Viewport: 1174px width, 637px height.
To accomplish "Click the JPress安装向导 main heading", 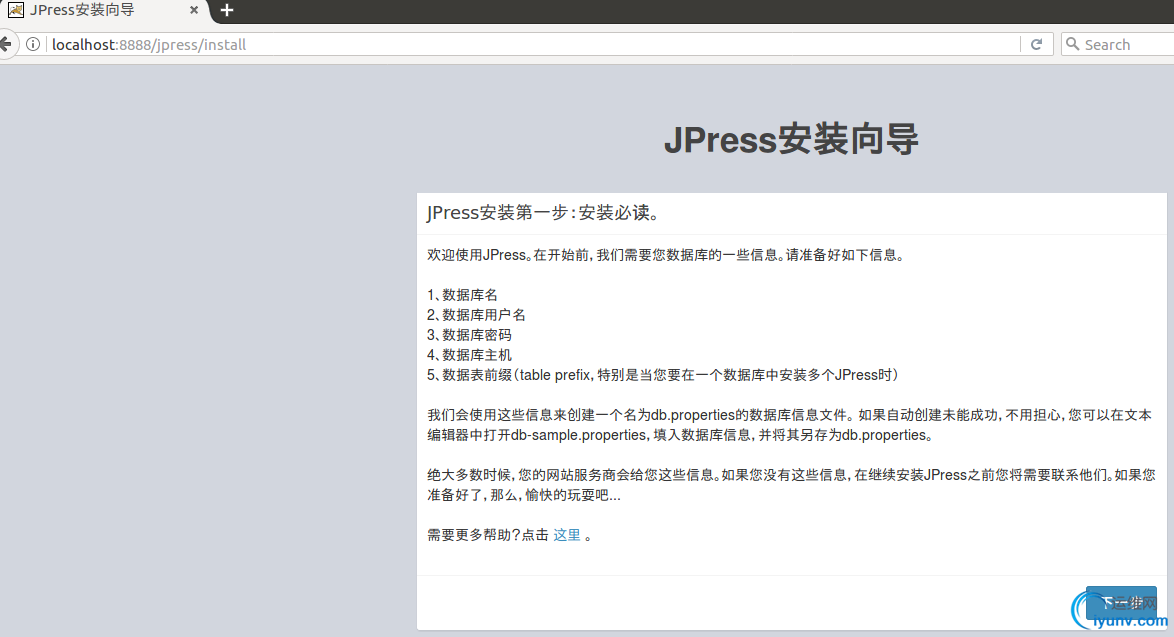I will pyautogui.click(x=791, y=139).
